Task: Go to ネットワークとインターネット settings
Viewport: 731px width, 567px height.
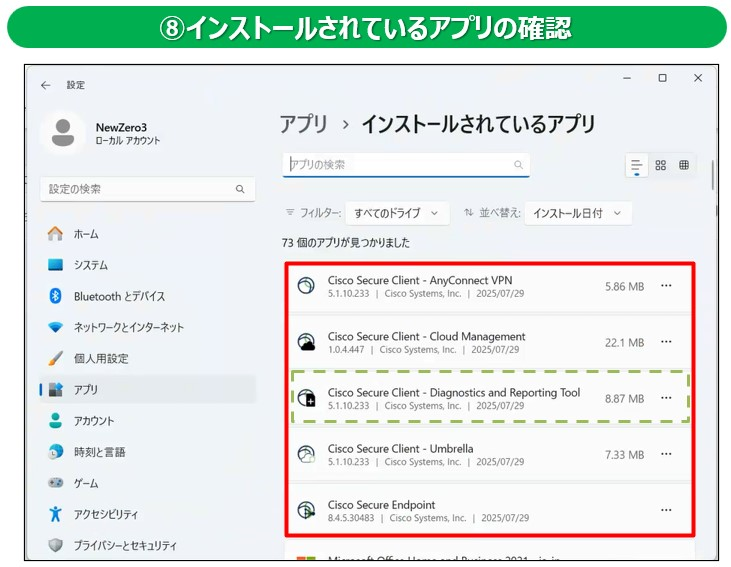Action: click(148, 327)
